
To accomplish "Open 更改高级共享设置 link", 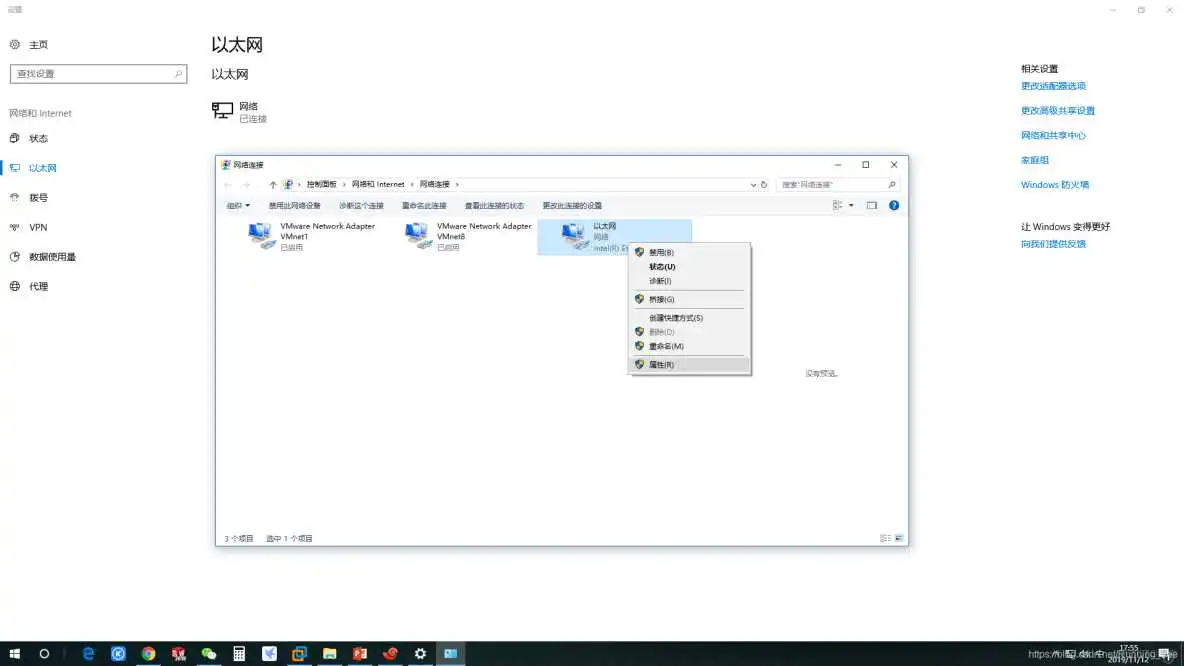I will coord(1060,110).
